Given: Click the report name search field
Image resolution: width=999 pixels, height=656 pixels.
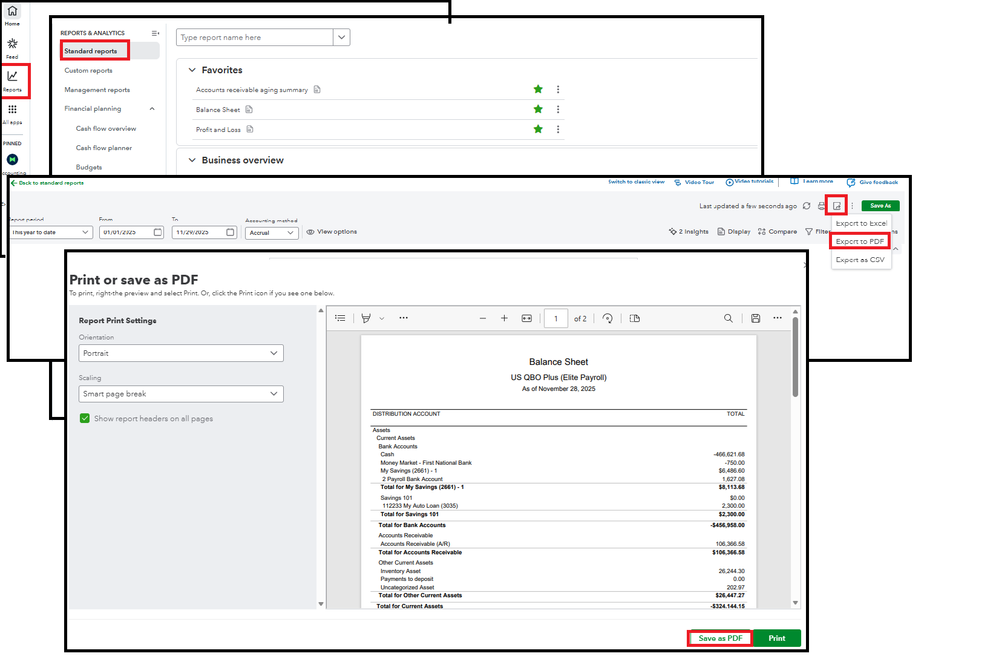Looking at the screenshot, I should tap(254, 37).
